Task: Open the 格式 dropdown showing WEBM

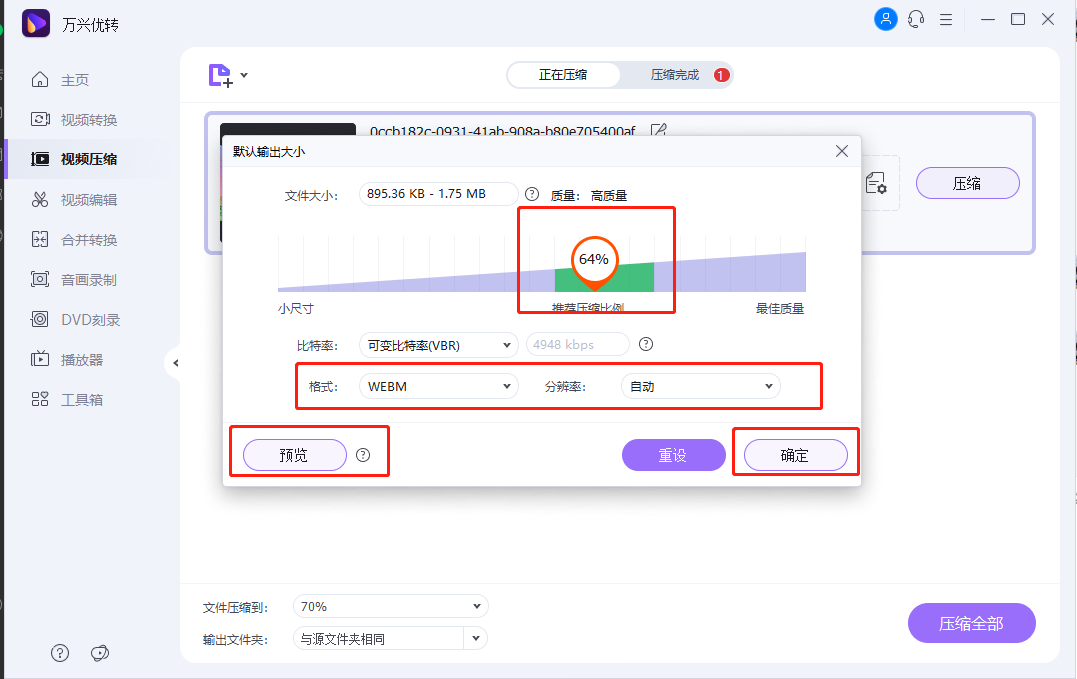Action: (438, 386)
